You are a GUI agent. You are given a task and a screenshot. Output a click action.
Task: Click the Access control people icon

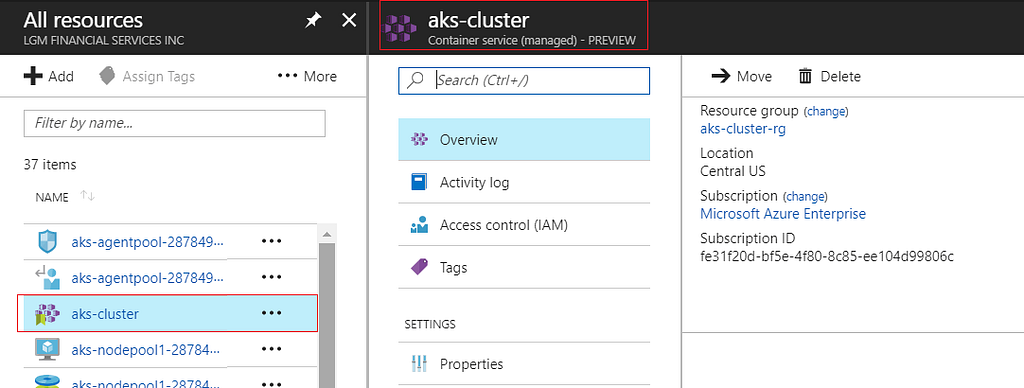click(419, 225)
